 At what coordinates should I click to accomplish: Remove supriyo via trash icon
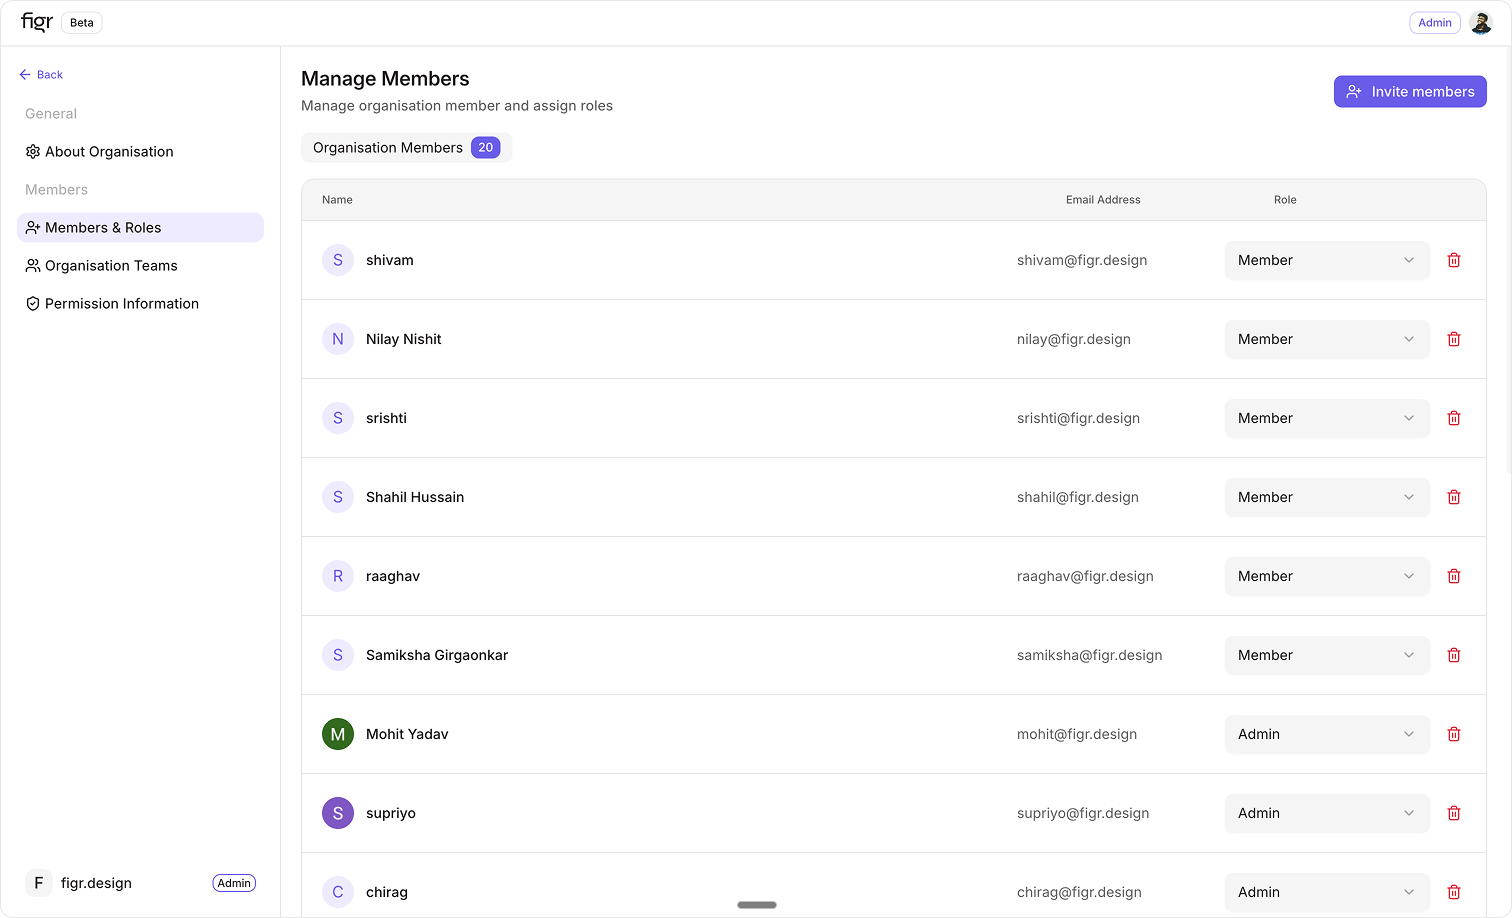click(x=1454, y=813)
